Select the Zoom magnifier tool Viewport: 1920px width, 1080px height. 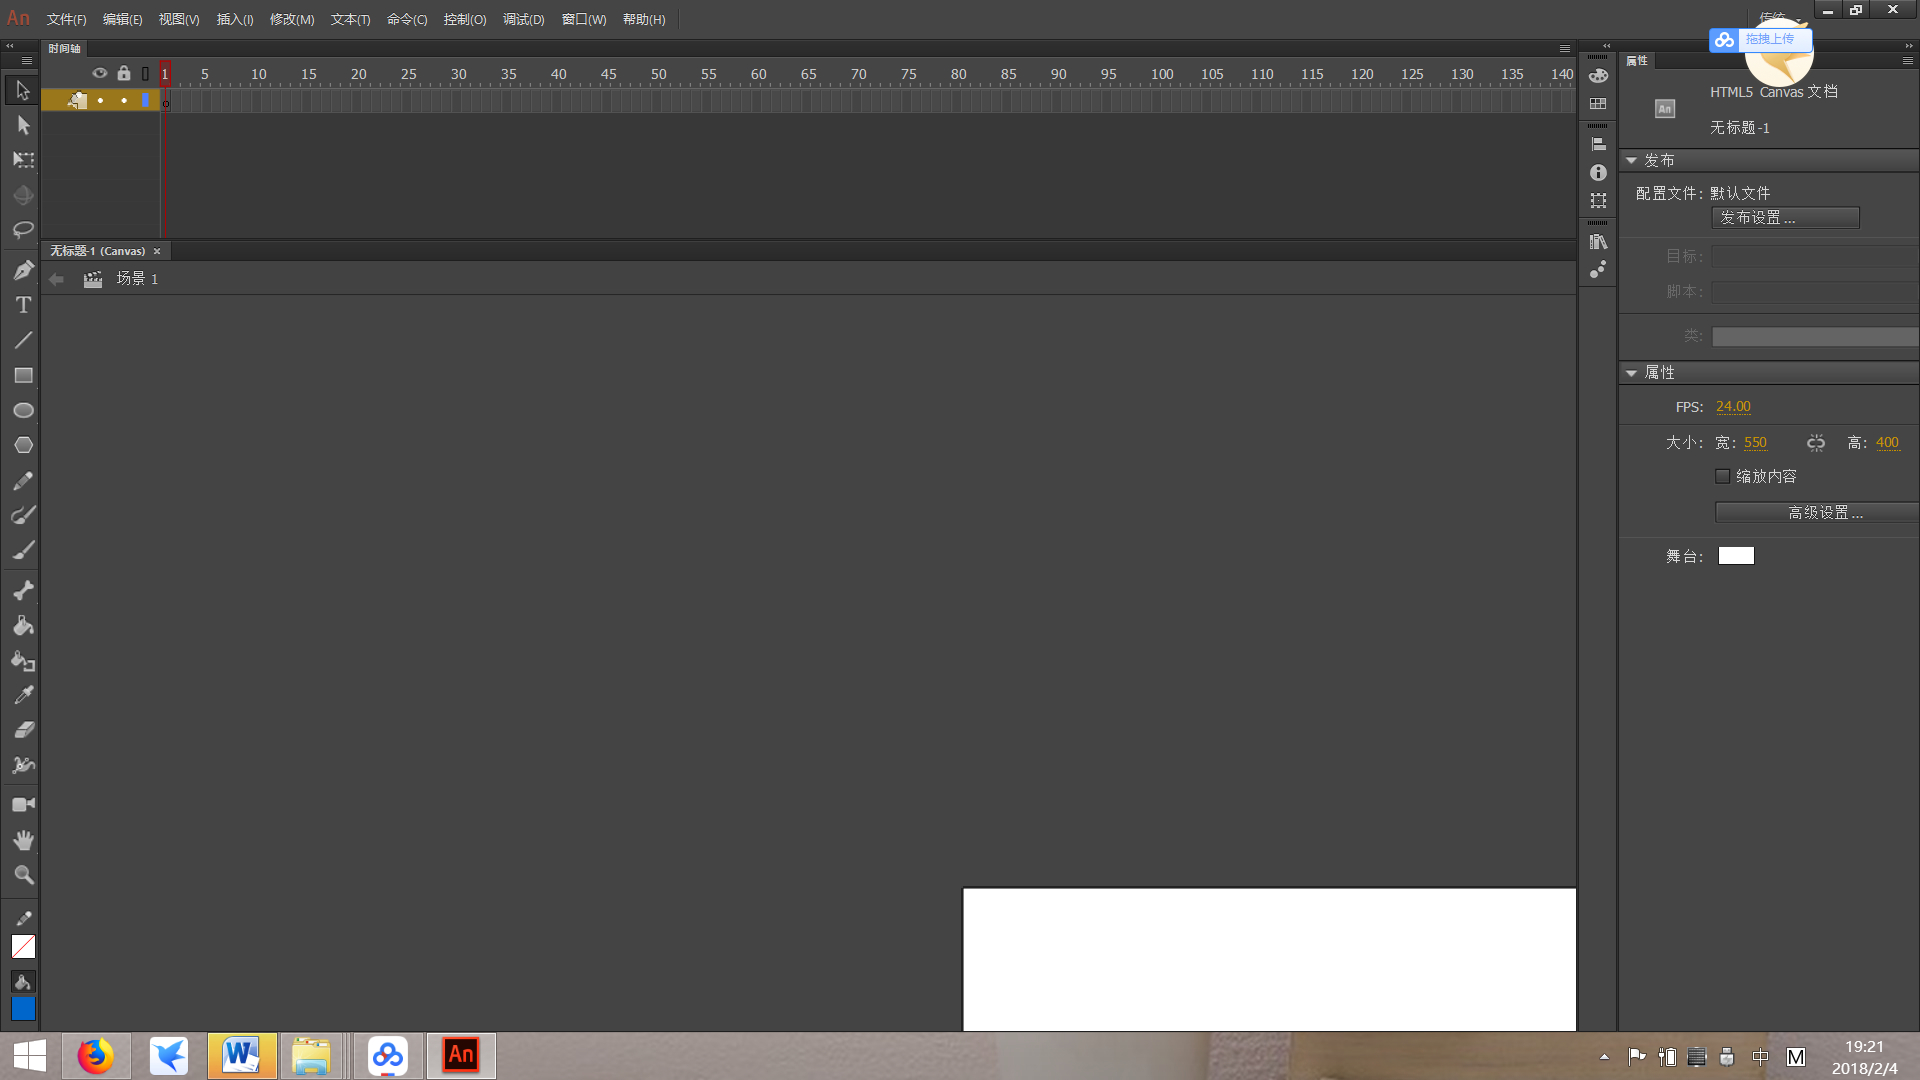pos(23,875)
